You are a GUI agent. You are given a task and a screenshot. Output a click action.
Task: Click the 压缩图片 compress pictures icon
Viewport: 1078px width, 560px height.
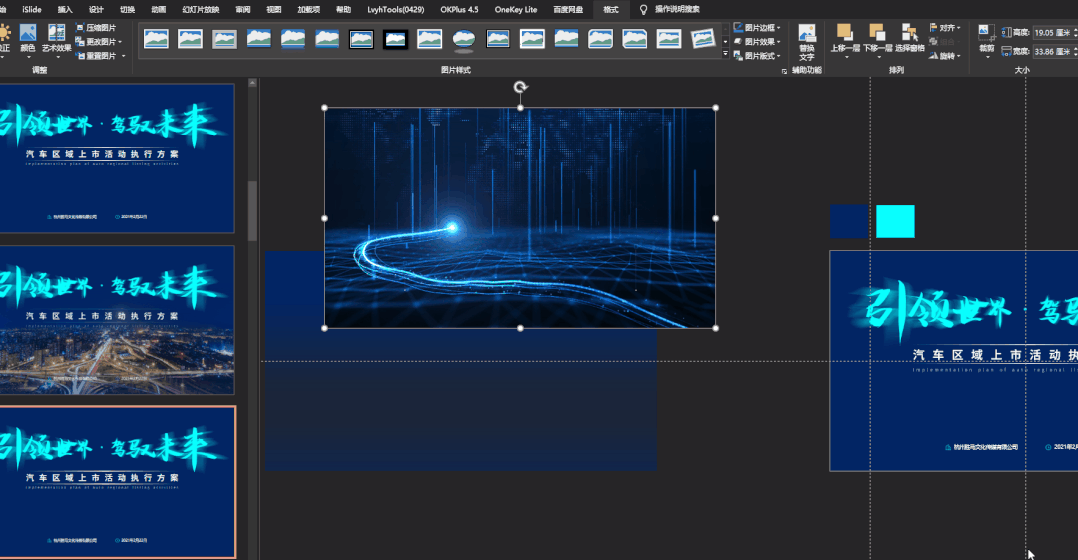79,28
